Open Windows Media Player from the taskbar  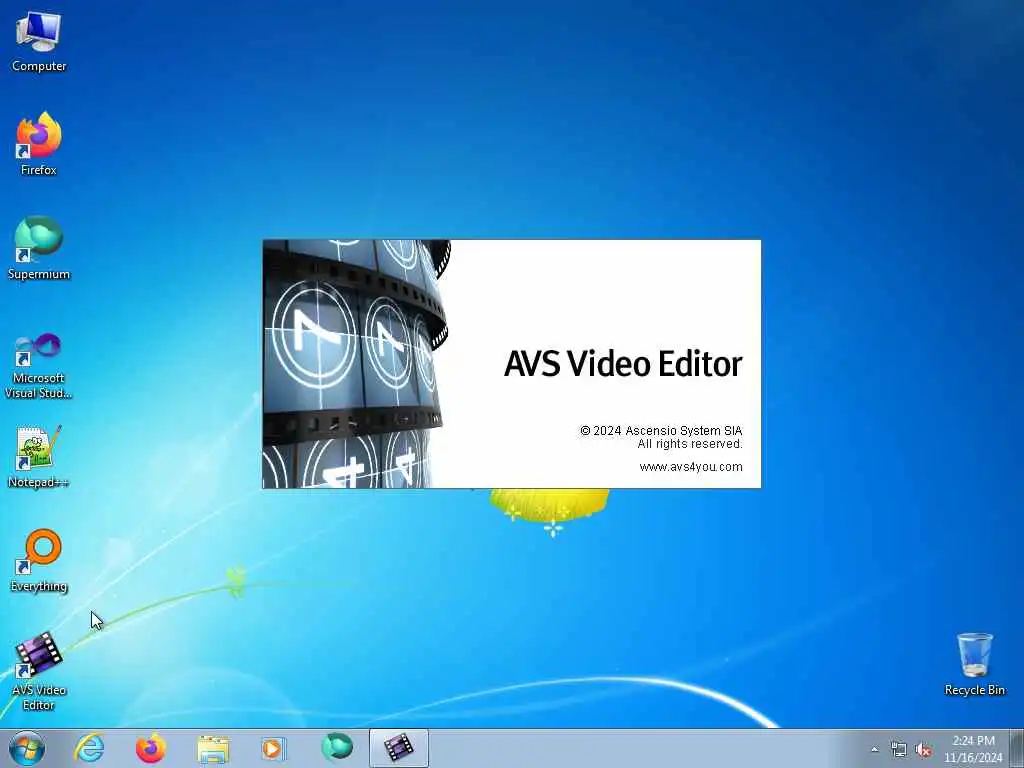point(273,748)
